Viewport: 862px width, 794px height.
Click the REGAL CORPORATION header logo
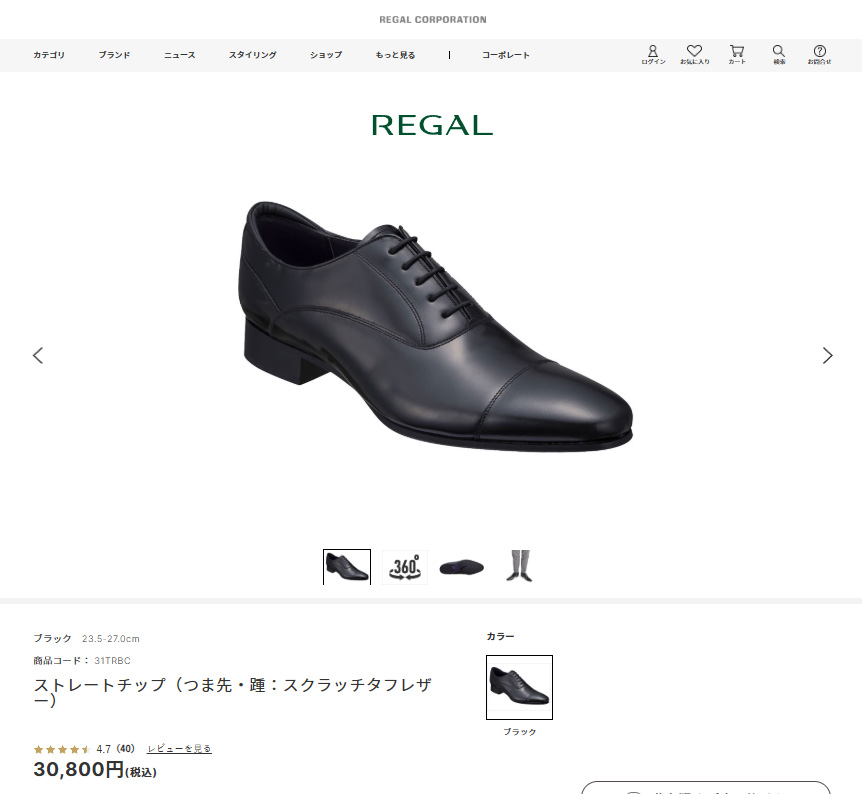tap(433, 20)
